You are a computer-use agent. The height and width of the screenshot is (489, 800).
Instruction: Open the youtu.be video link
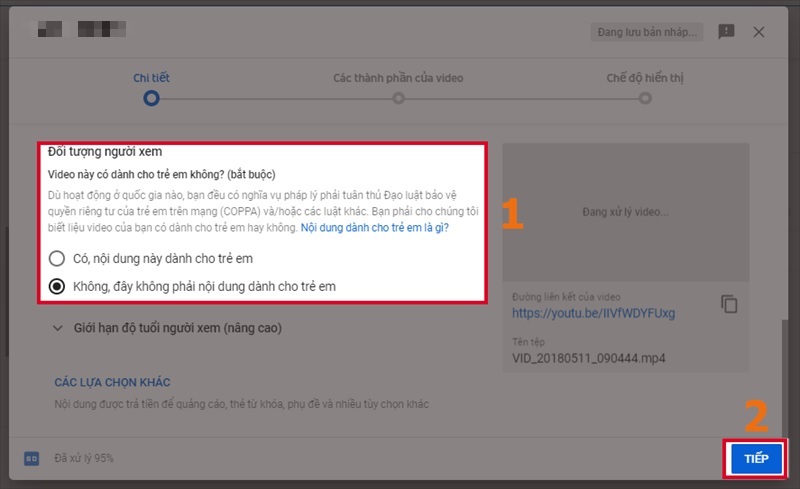pos(593,313)
